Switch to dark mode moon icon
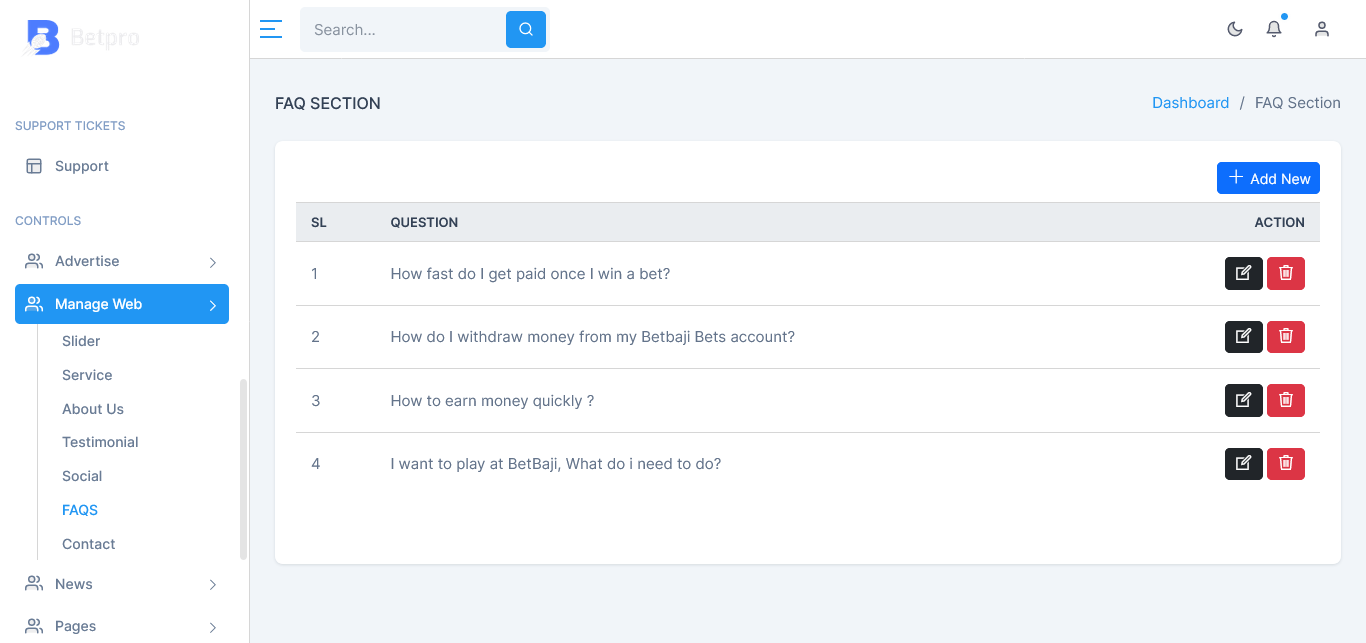Screen dimensions: 1366x643 coord(1235,29)
